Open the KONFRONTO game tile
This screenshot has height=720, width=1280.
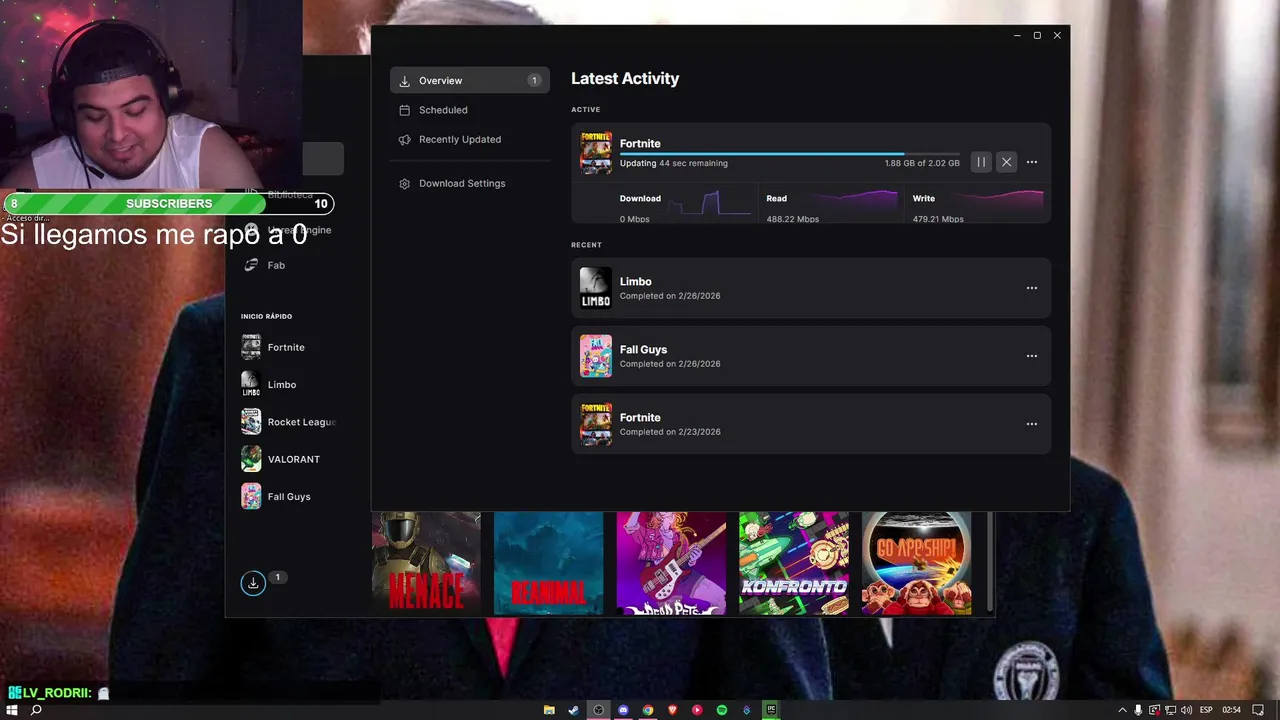794,563
